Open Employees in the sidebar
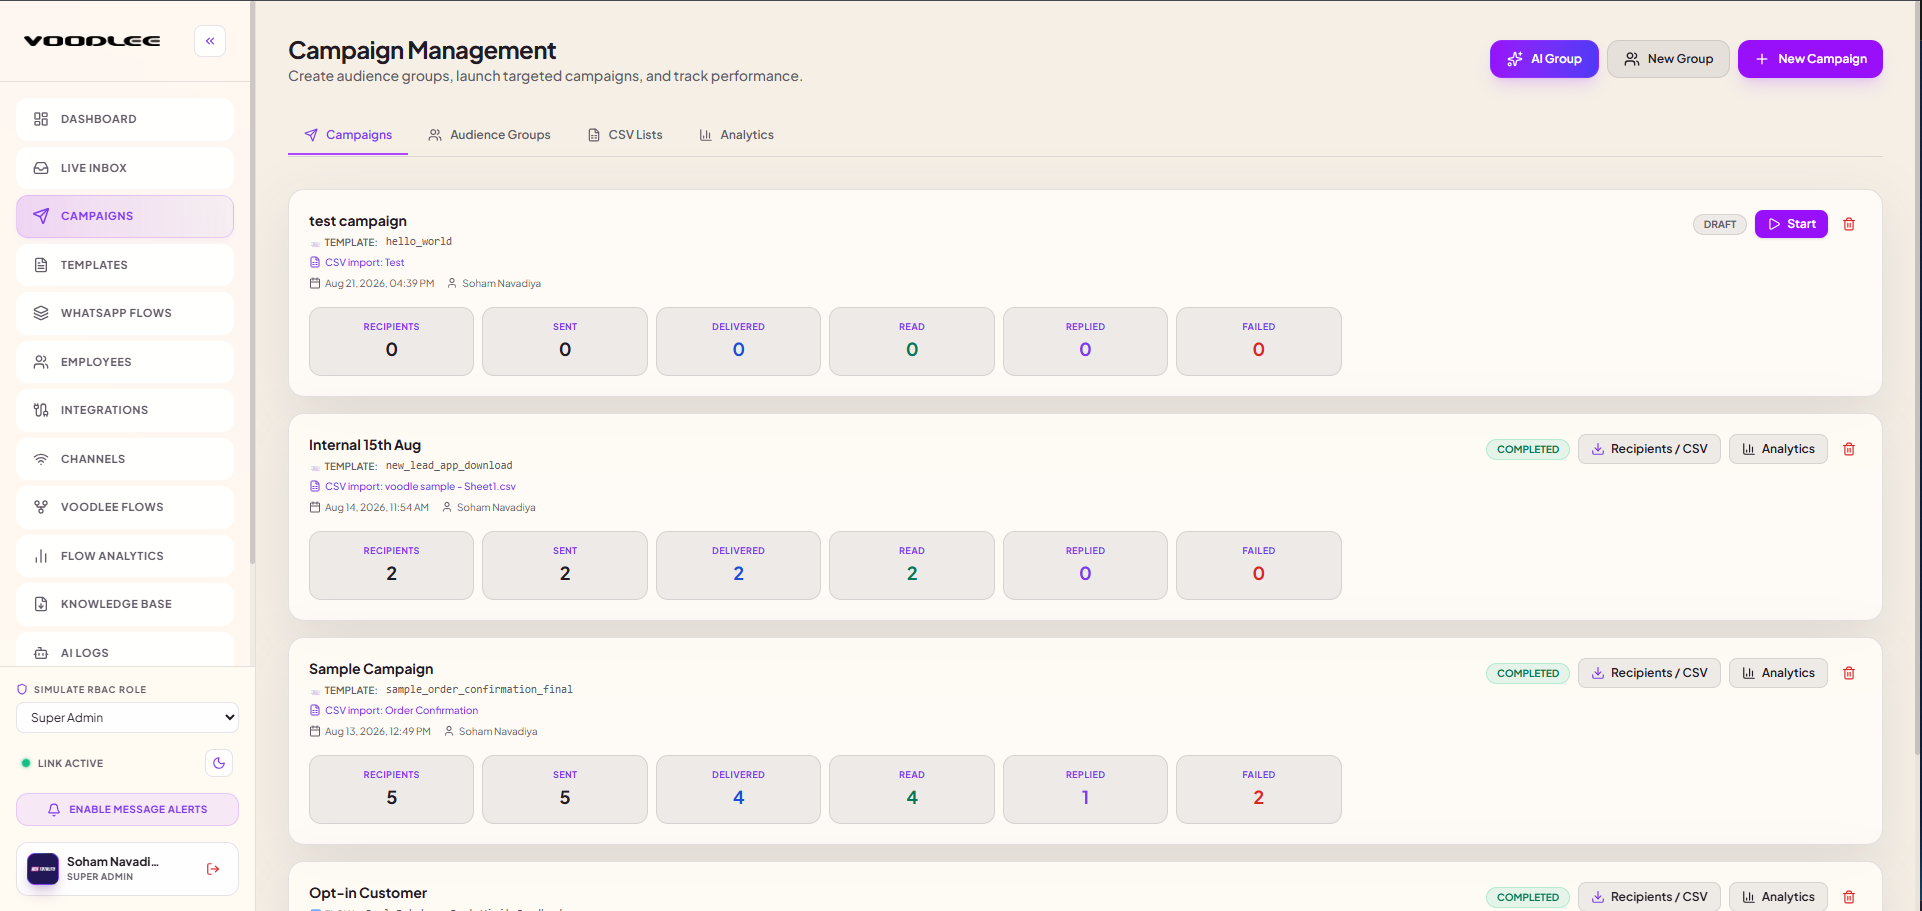The width and height of the screenshot is (1922, 911). pos(125,362)
